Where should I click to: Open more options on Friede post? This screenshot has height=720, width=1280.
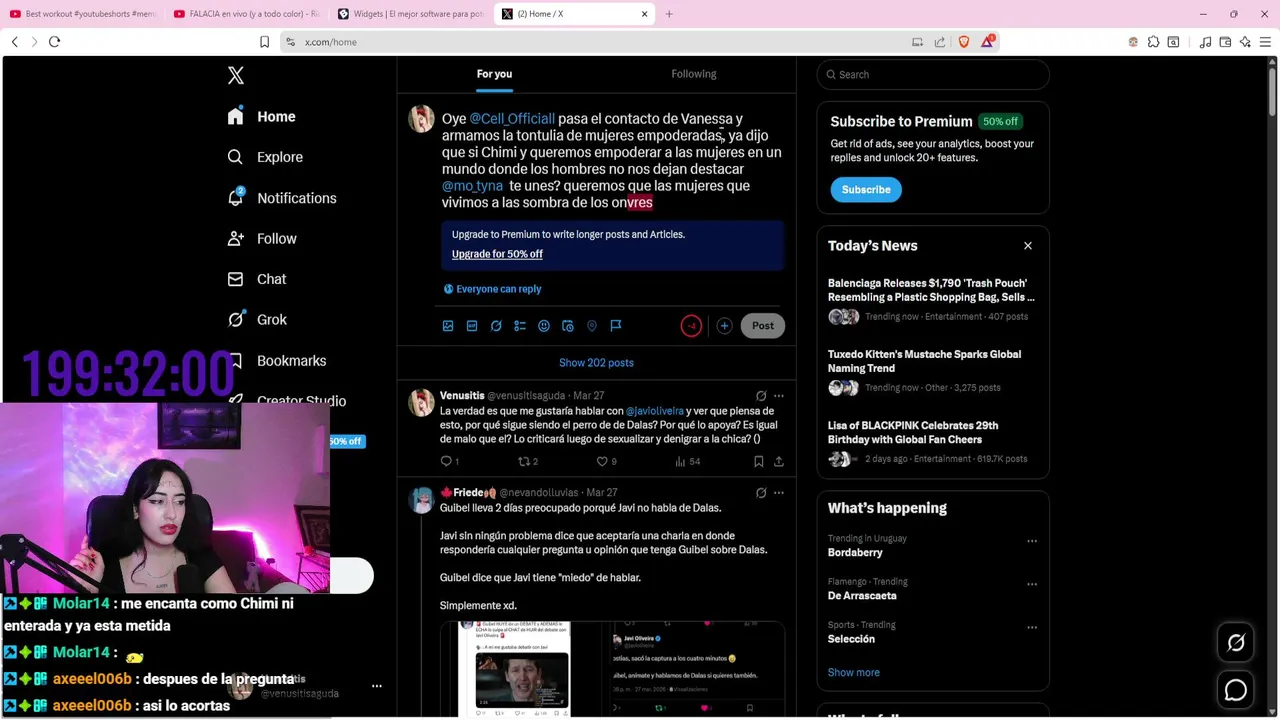[779, 493]
